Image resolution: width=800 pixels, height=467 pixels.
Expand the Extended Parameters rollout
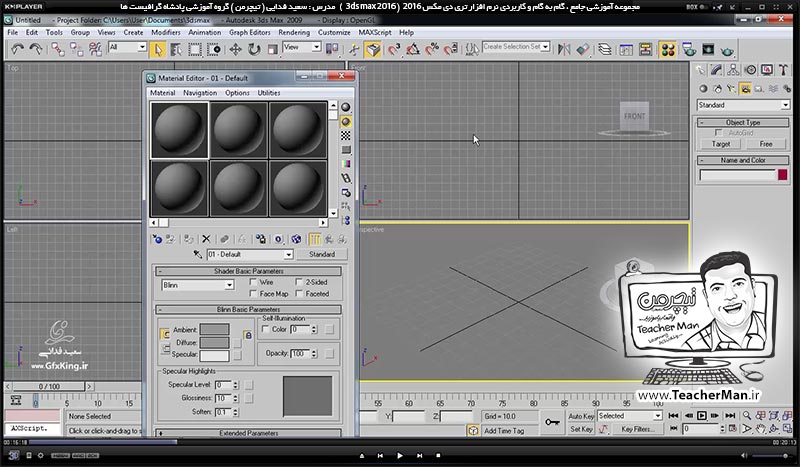(248, 433)
